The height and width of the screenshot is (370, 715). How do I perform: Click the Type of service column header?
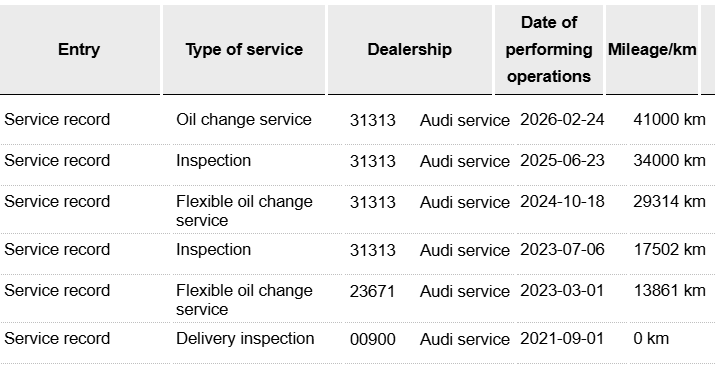pyautogui.click(x=244, y=49)
